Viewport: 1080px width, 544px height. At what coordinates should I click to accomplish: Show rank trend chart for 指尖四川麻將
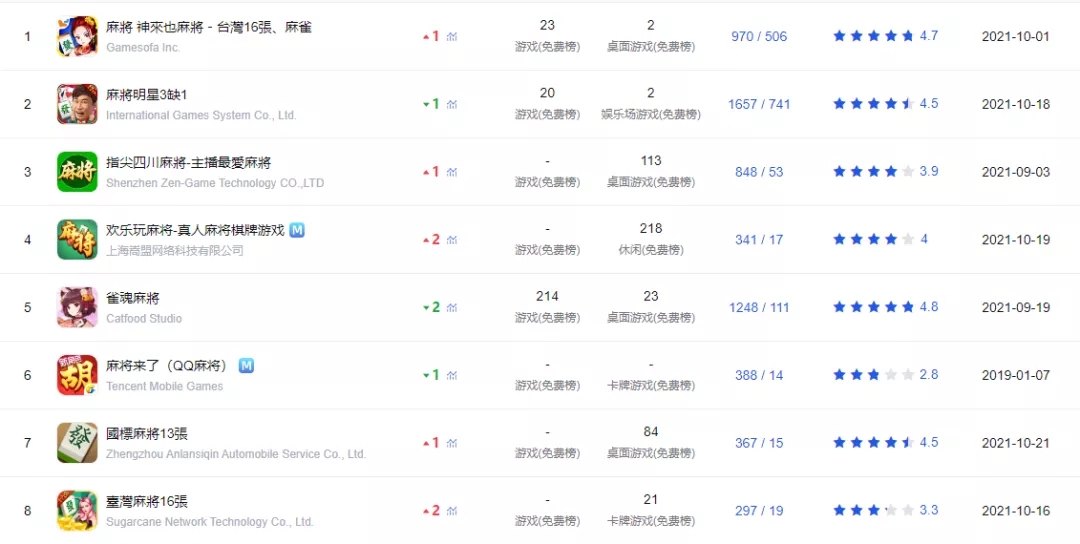tap(452, 171)
